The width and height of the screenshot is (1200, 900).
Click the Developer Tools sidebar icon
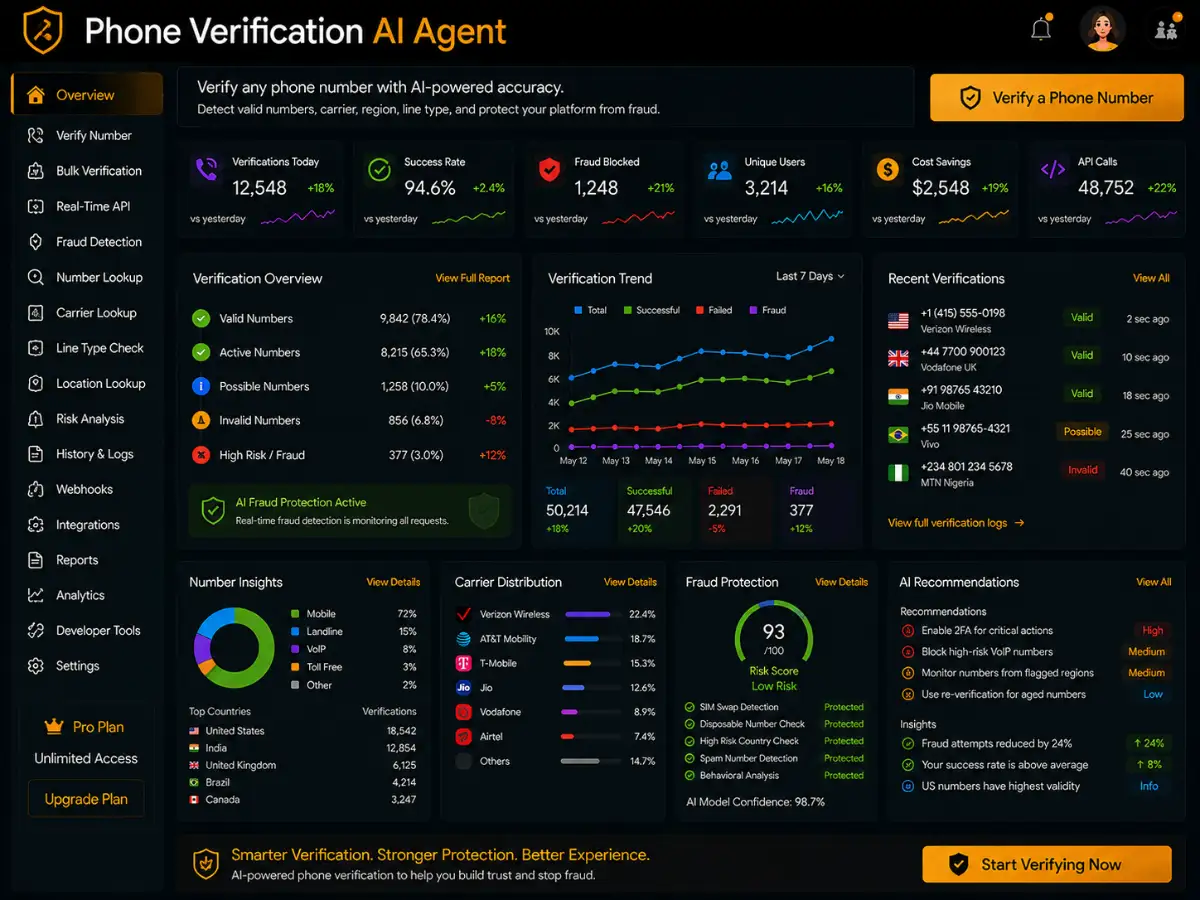[36, 631]
